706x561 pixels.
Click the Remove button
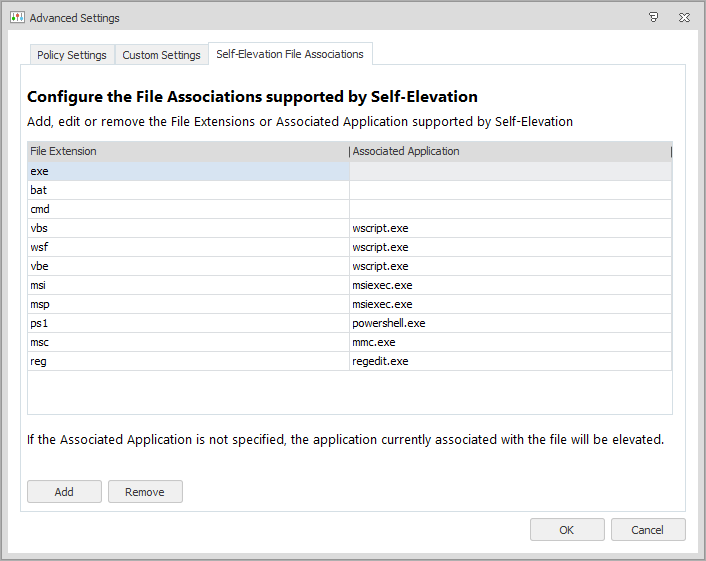145,492
